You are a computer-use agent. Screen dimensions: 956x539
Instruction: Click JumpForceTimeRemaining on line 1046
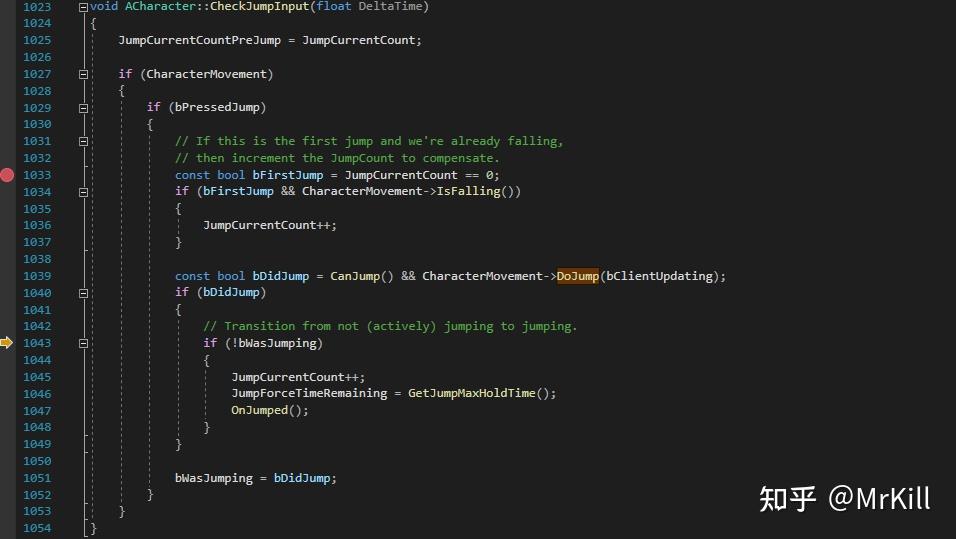[x=309, y=393]
